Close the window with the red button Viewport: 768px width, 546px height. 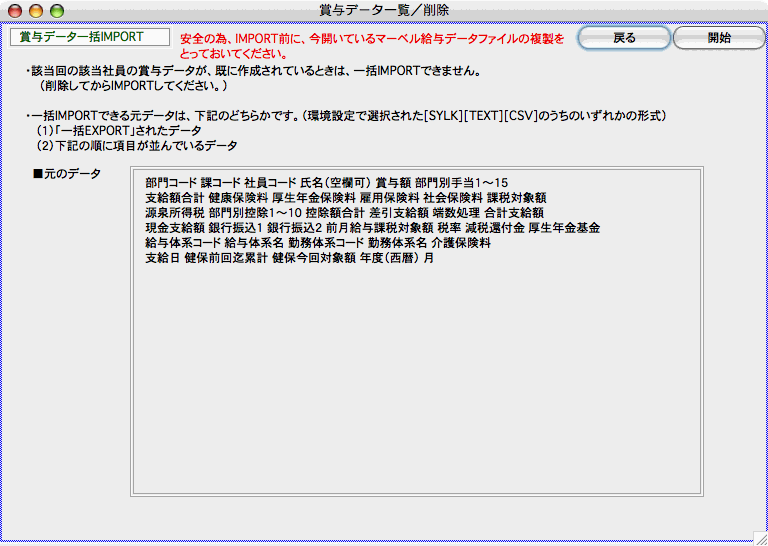pos(15,10)
